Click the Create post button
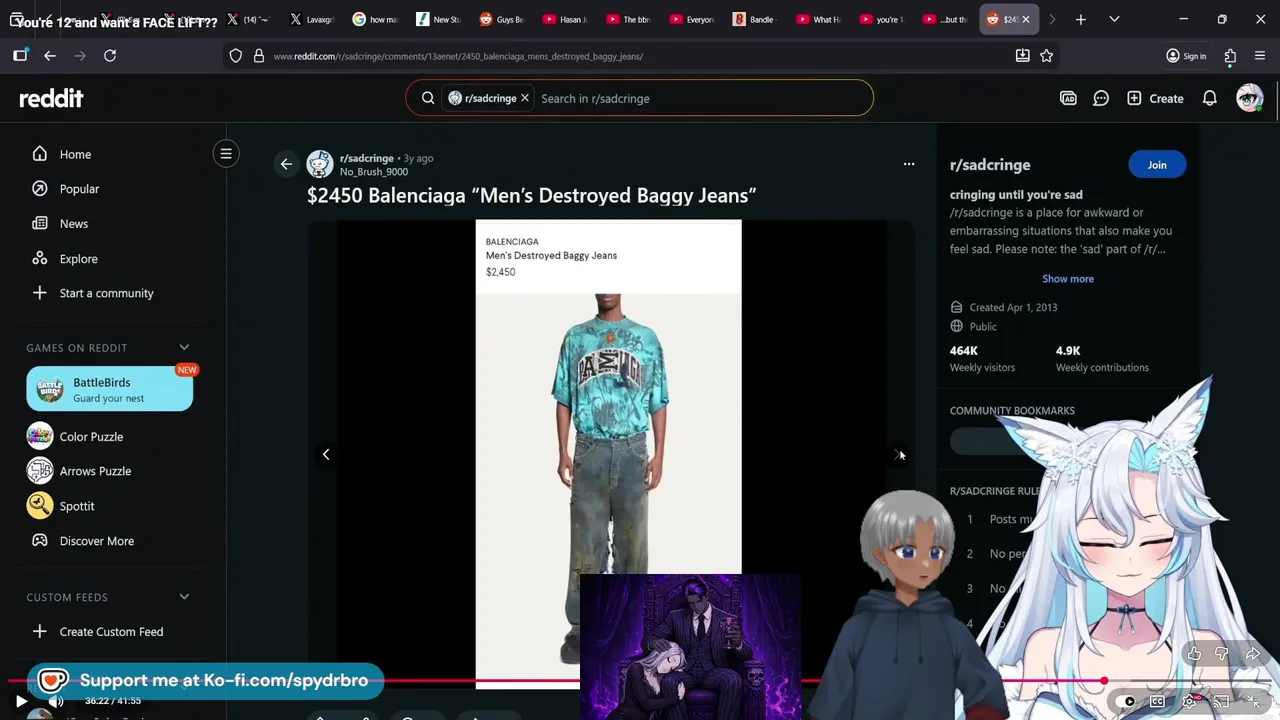Viewport: 1280px width, 720px height. click(1155, 99)
